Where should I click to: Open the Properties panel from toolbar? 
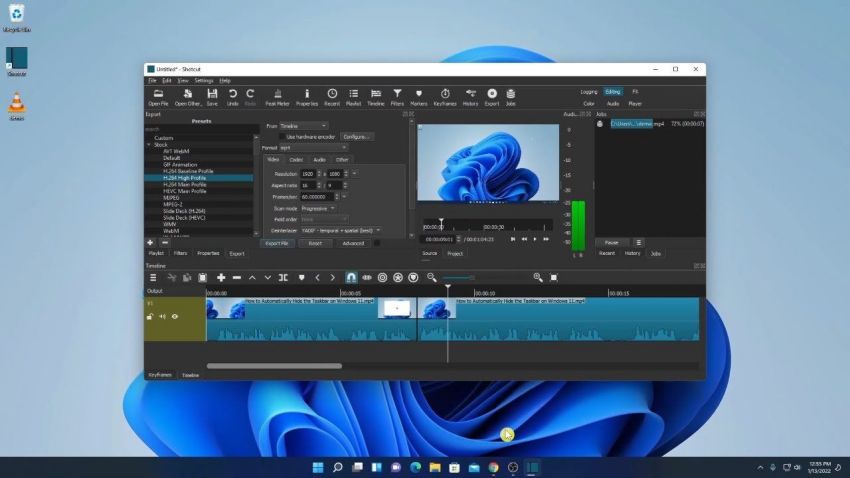point(307,97)
